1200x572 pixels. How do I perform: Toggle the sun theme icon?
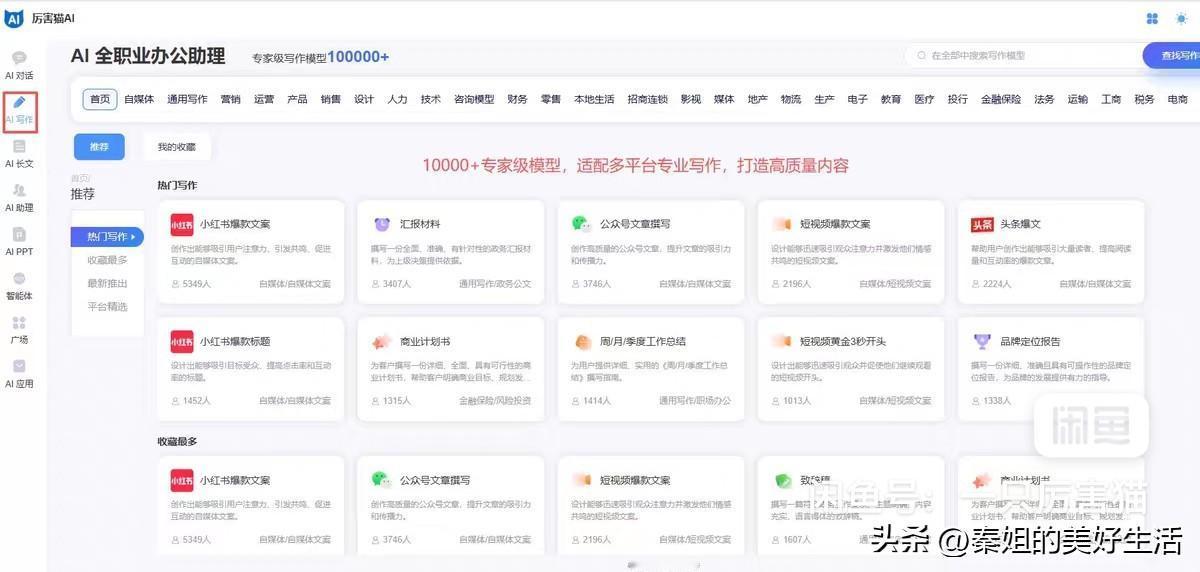pos(1183,18)
